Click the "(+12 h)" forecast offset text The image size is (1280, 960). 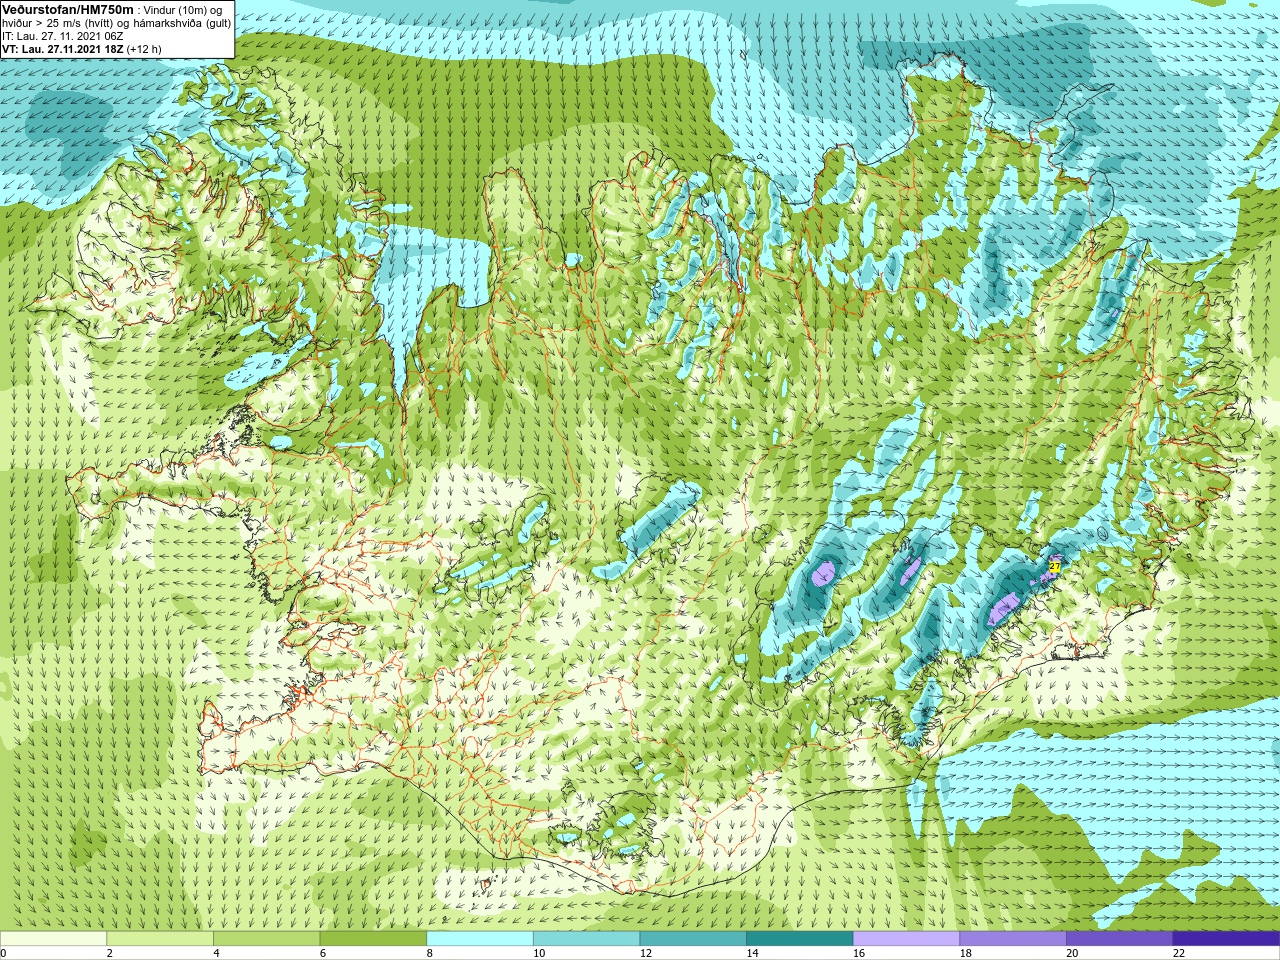pyautogui.click(x=144, y=49)
